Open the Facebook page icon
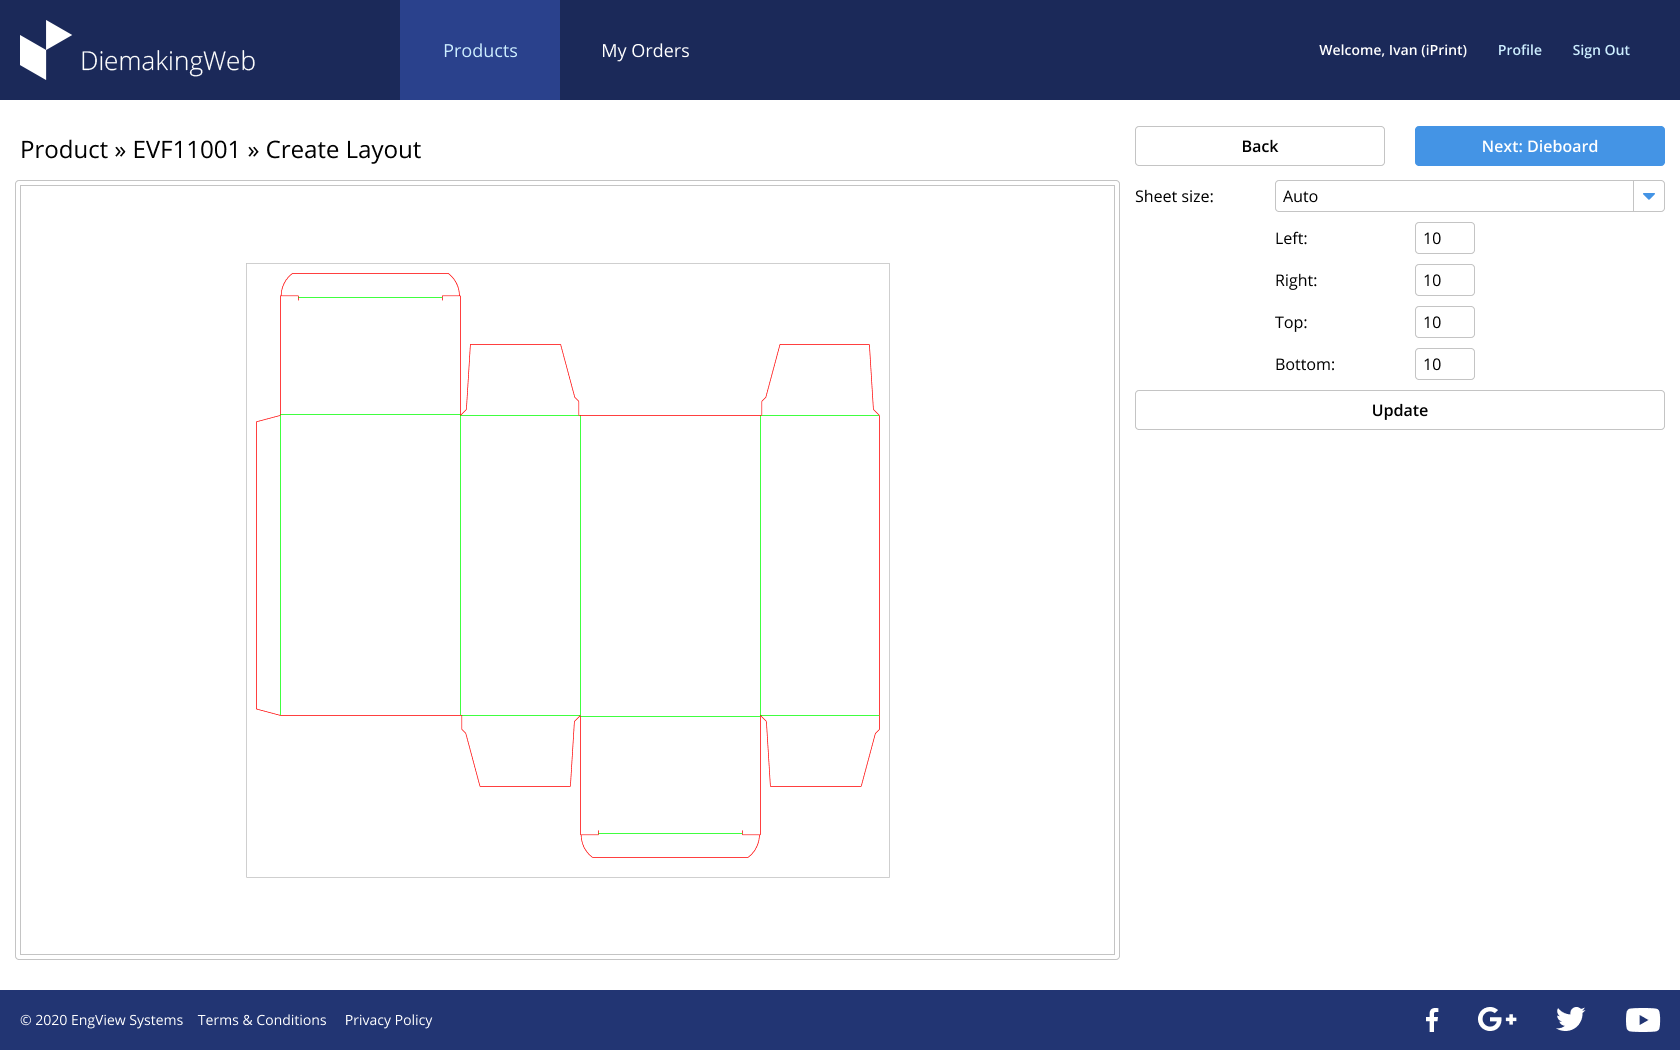Image resolution: width=1680 pixels, height=1050 pixels. [x=1432, y=1020]
